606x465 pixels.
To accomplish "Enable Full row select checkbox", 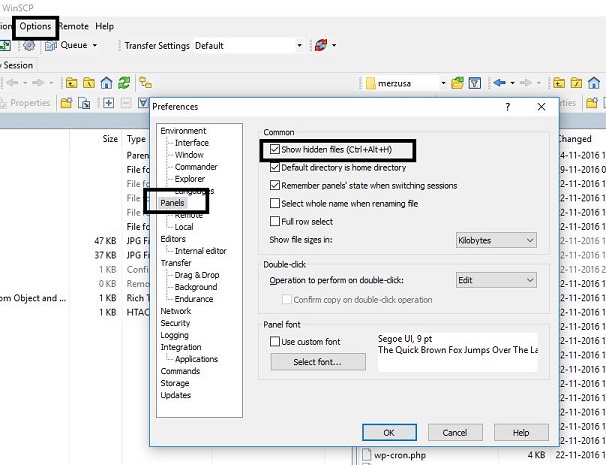I will point(274,221).
